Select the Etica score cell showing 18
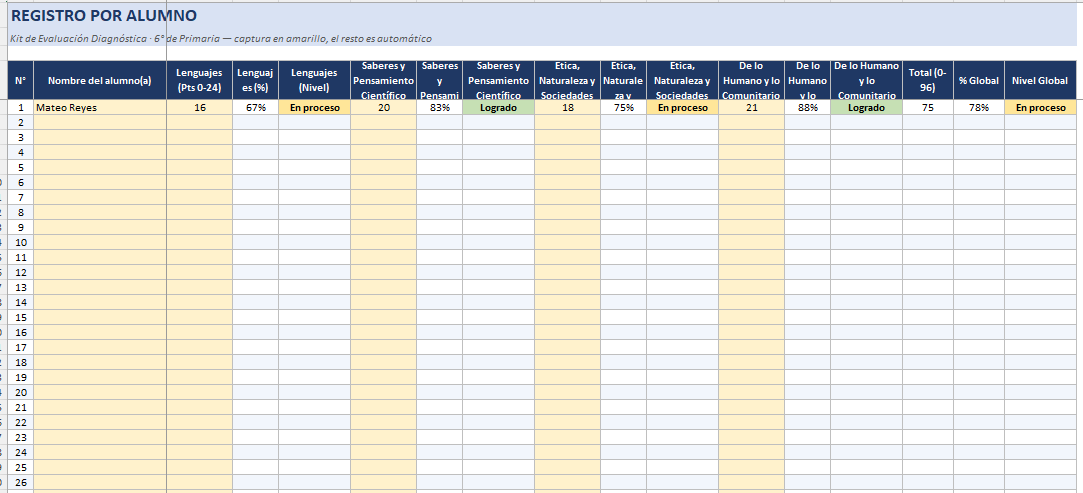The height and width of the screenshot is (493, 1083). click(x=567, y=108)
